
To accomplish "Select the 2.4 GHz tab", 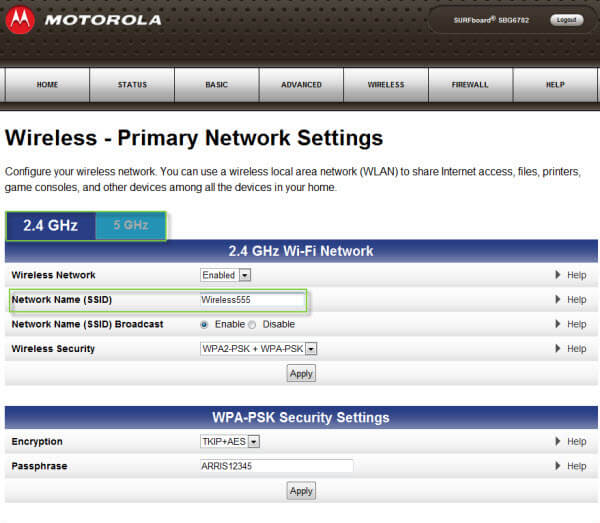I will [50, 225].
